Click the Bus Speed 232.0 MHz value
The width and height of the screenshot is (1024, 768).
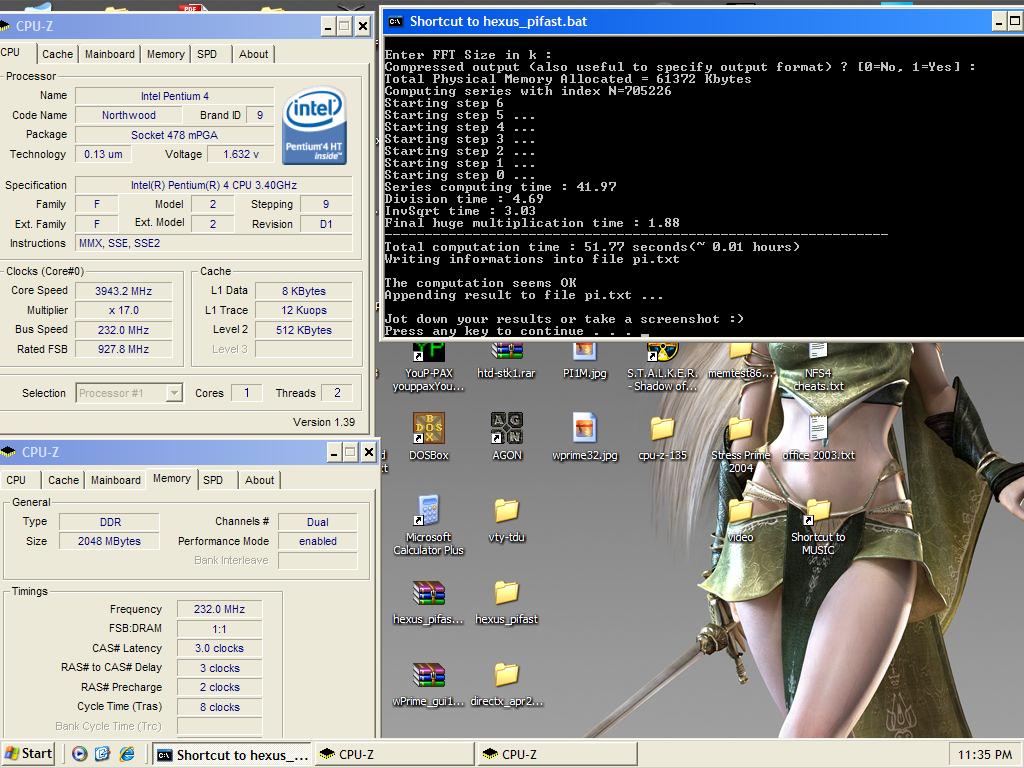point(123,330)
